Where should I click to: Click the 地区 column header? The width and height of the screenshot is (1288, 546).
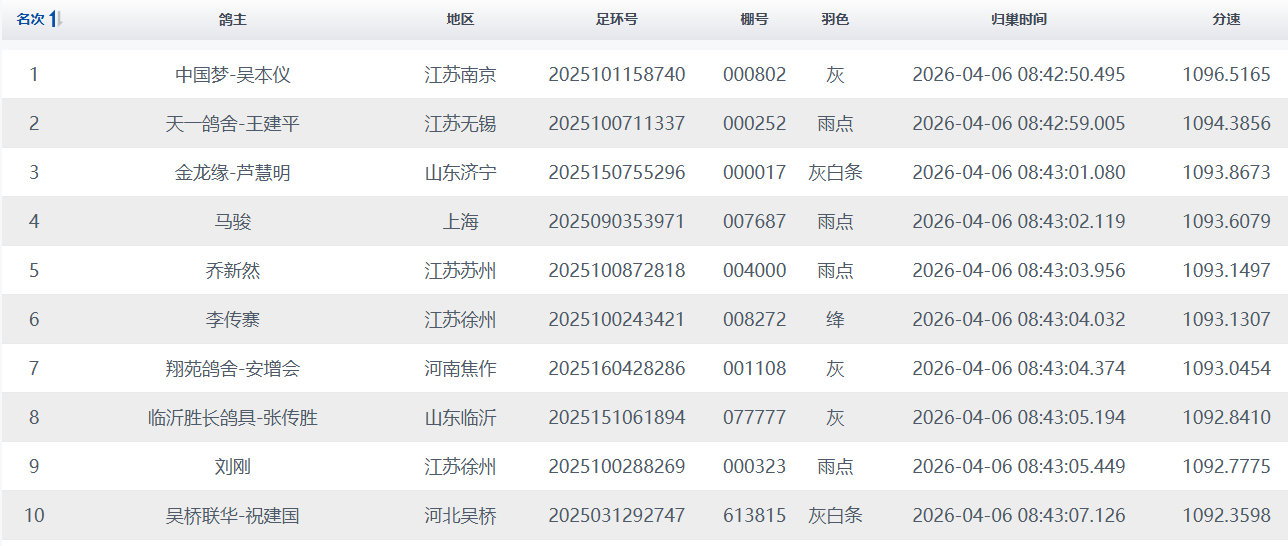460,20
